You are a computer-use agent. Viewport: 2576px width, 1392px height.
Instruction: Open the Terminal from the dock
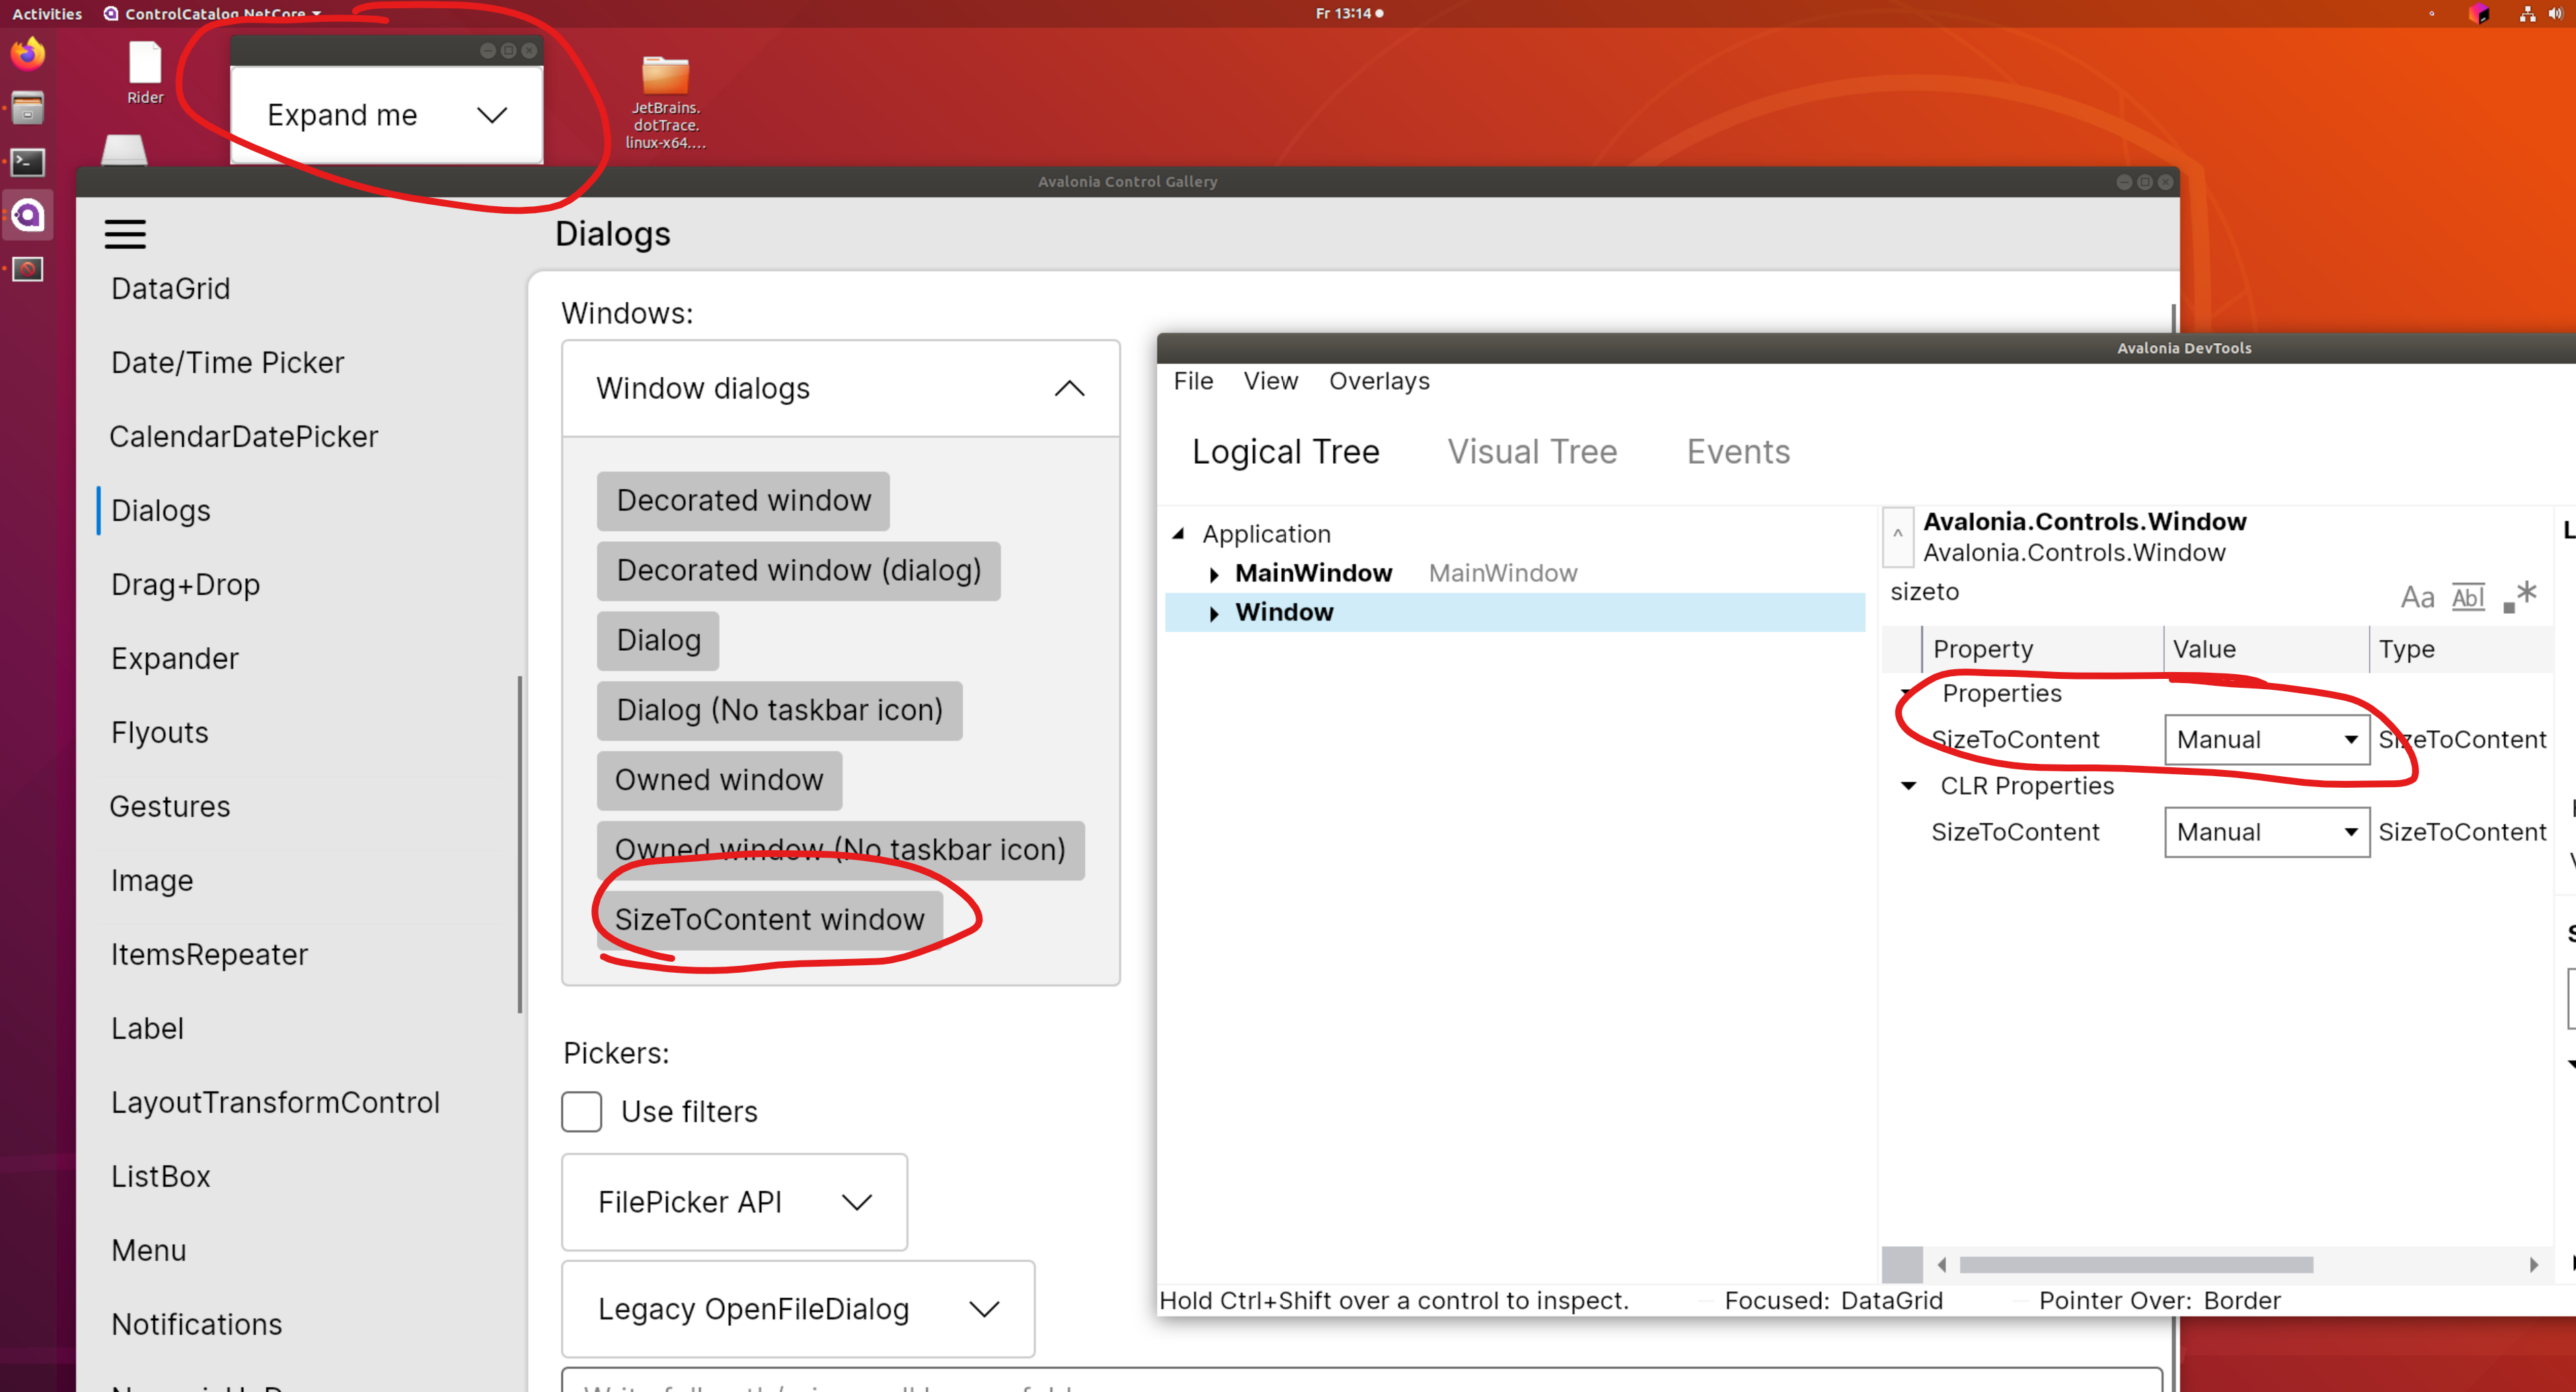28,162
